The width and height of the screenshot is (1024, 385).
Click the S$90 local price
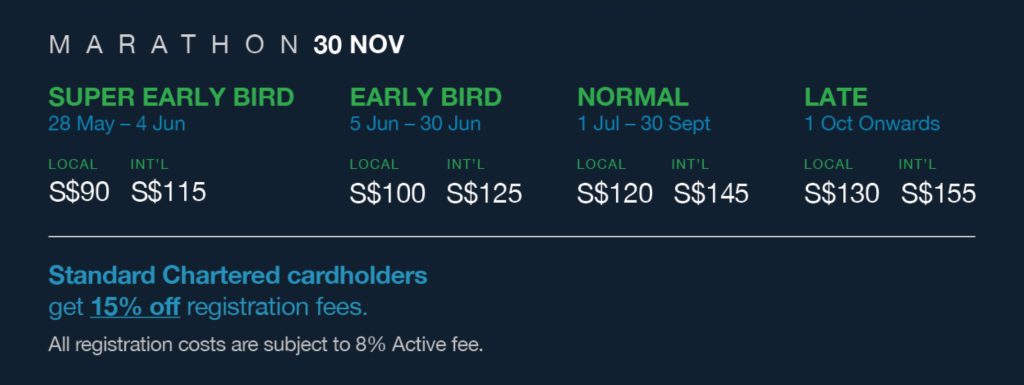tap(79, 192)
